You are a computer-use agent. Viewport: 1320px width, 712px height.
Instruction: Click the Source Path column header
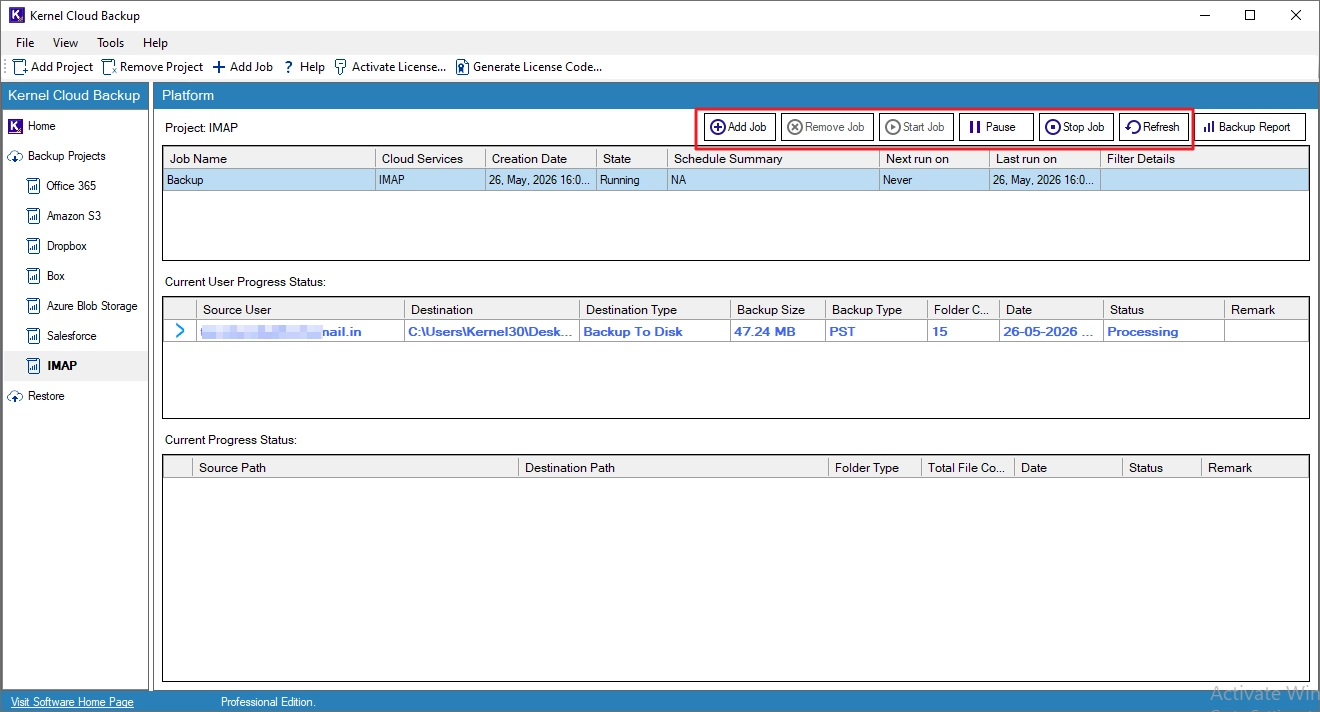coord(354,467)
